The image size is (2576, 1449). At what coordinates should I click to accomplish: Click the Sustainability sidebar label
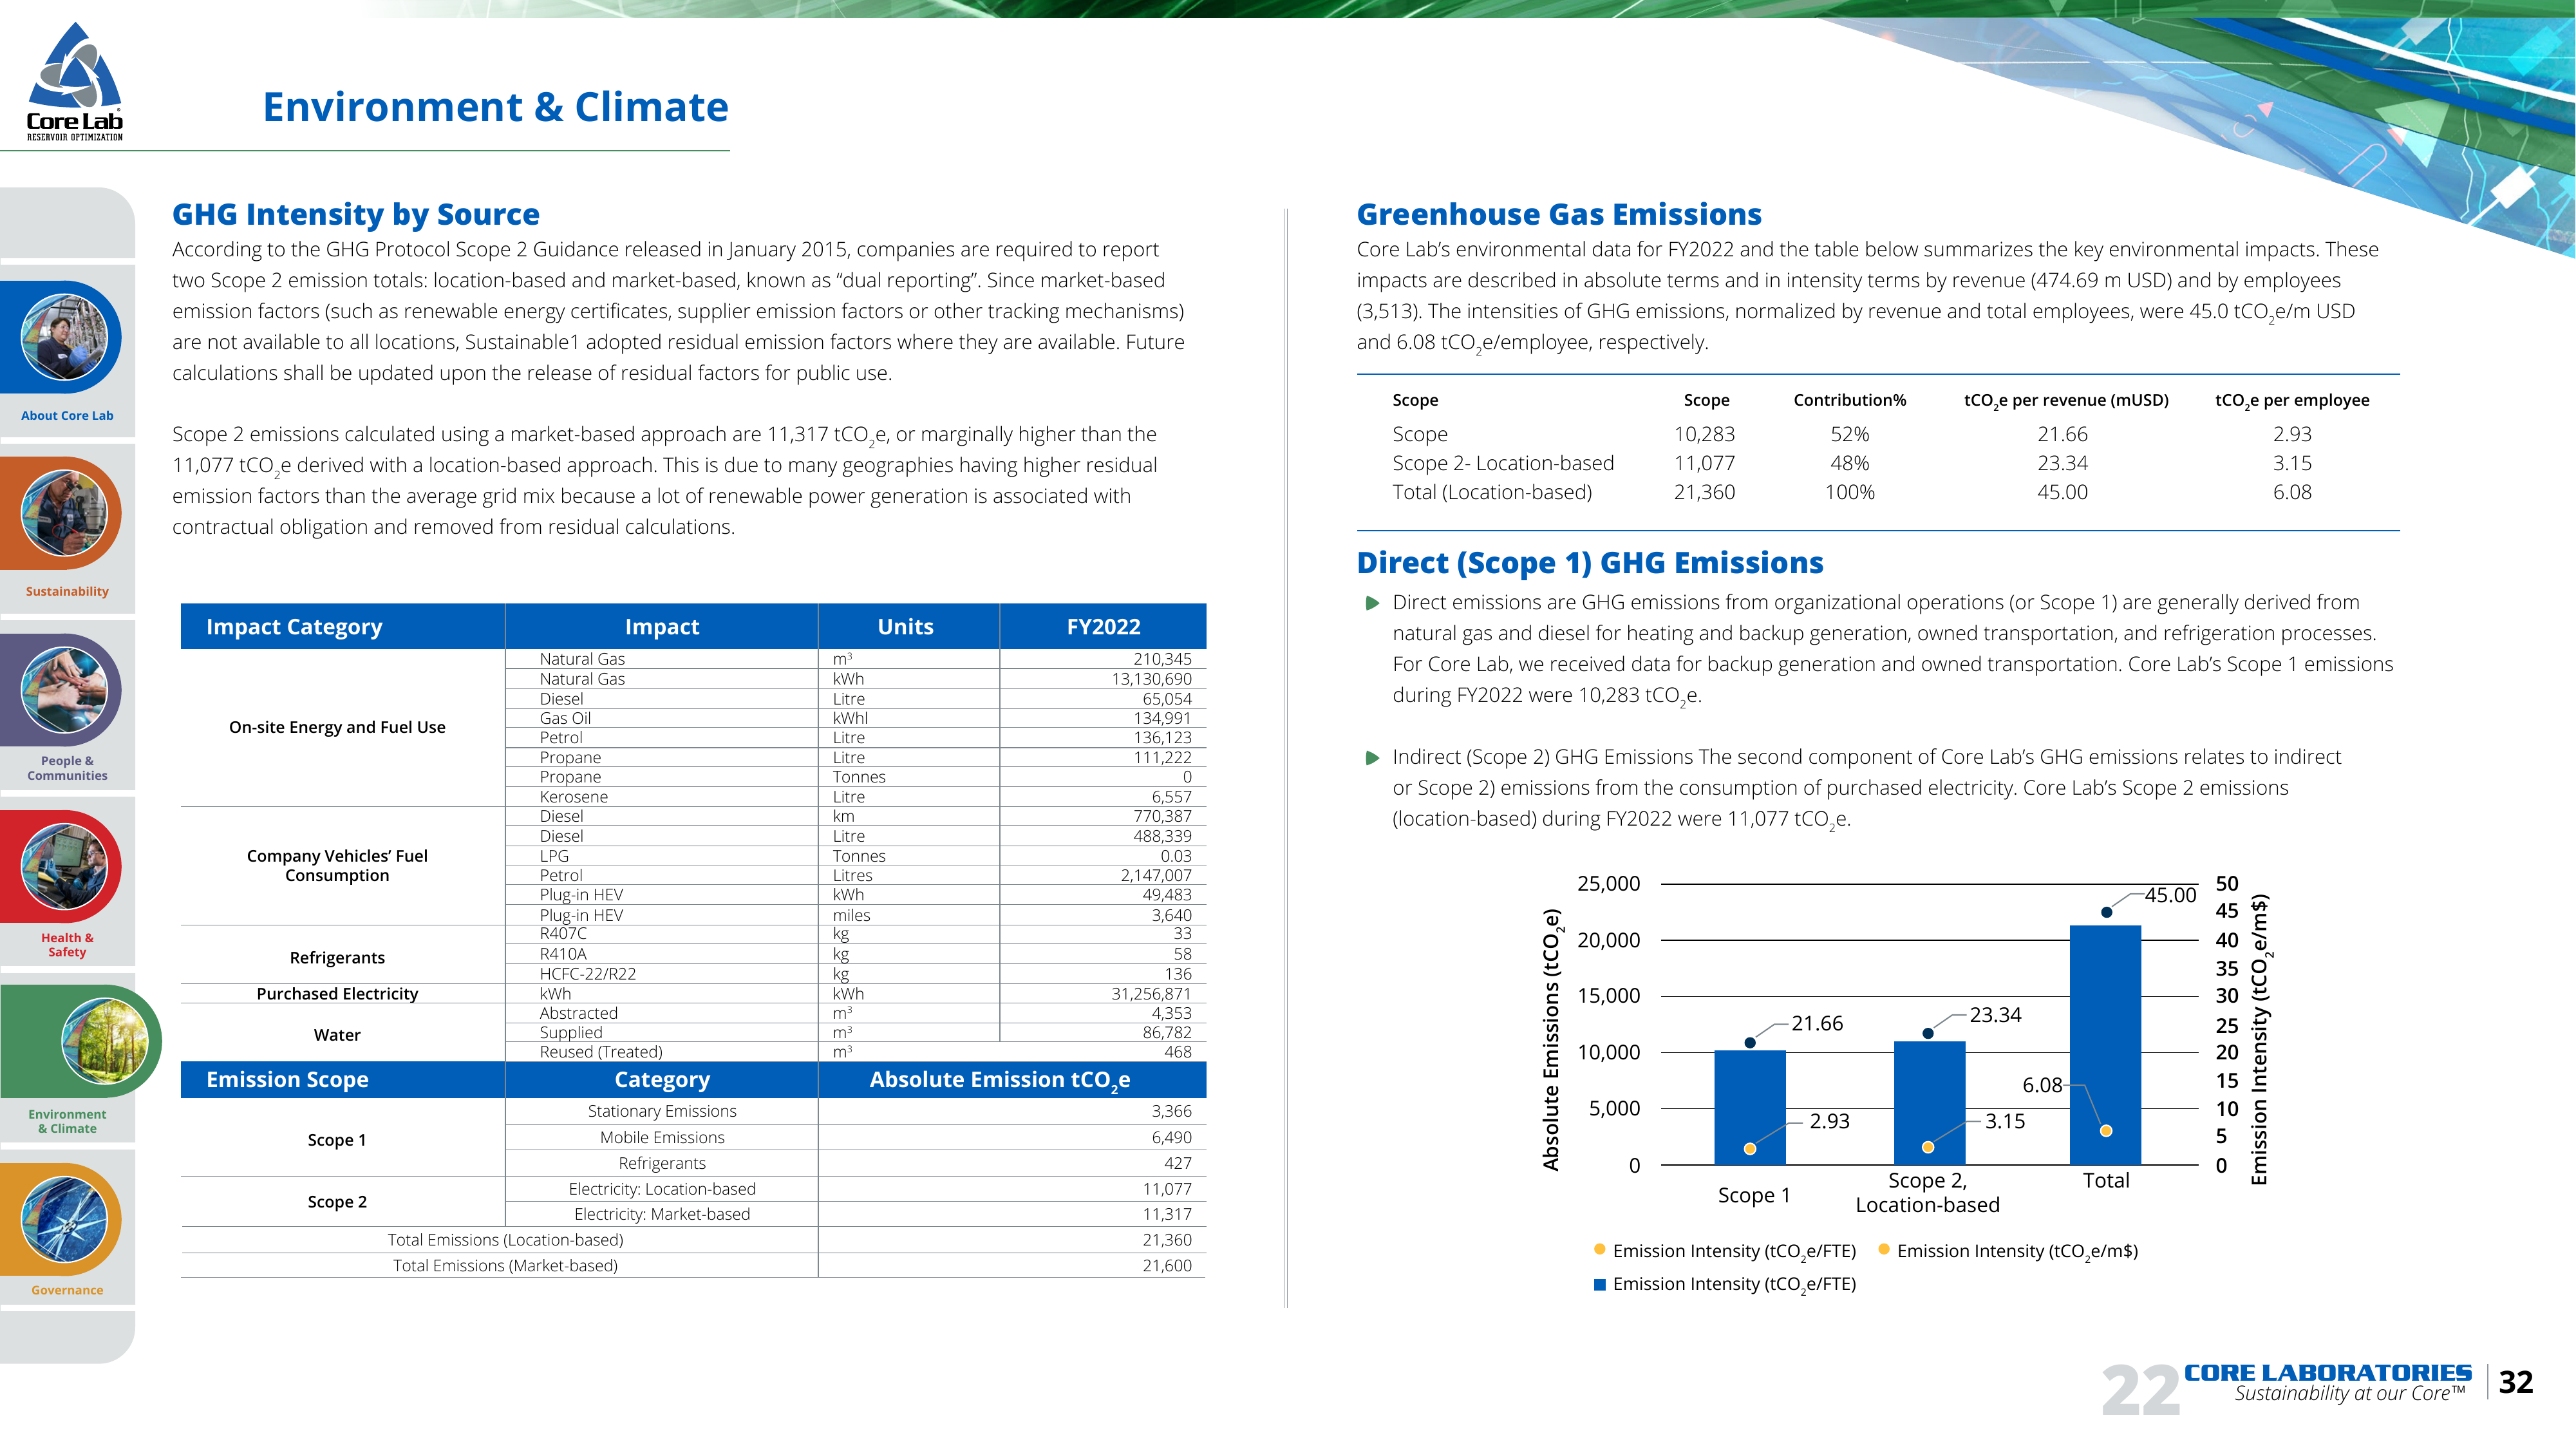[x=67, y=592]
